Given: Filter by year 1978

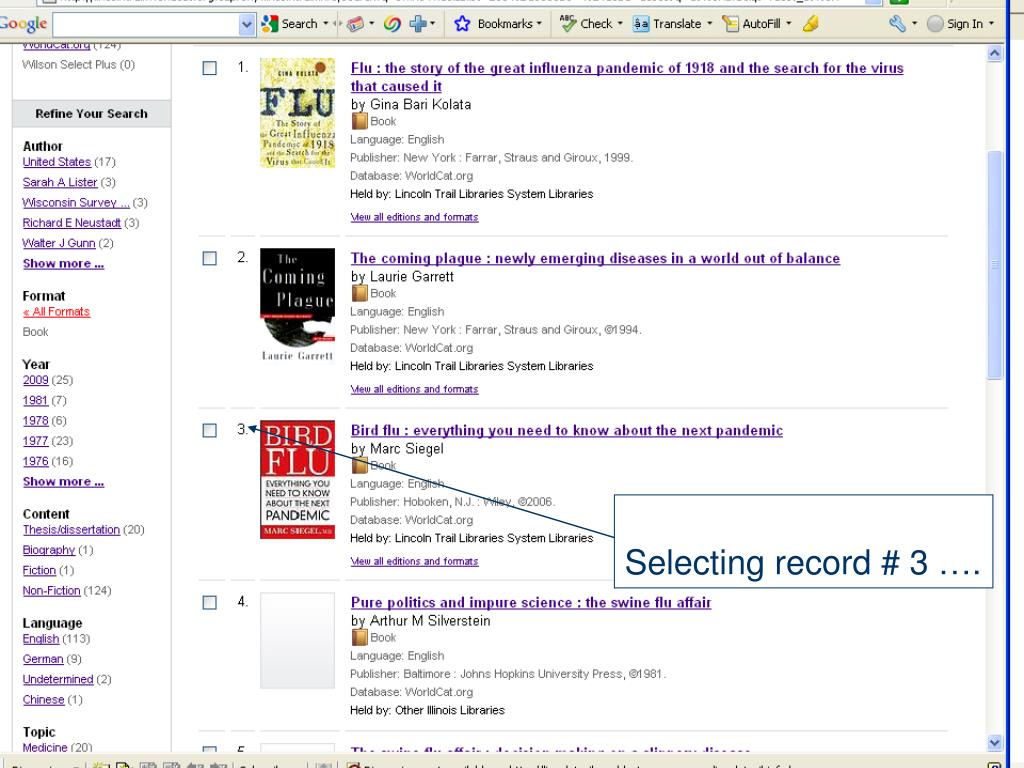Looking at the screenshot, I should click(35, 421).
